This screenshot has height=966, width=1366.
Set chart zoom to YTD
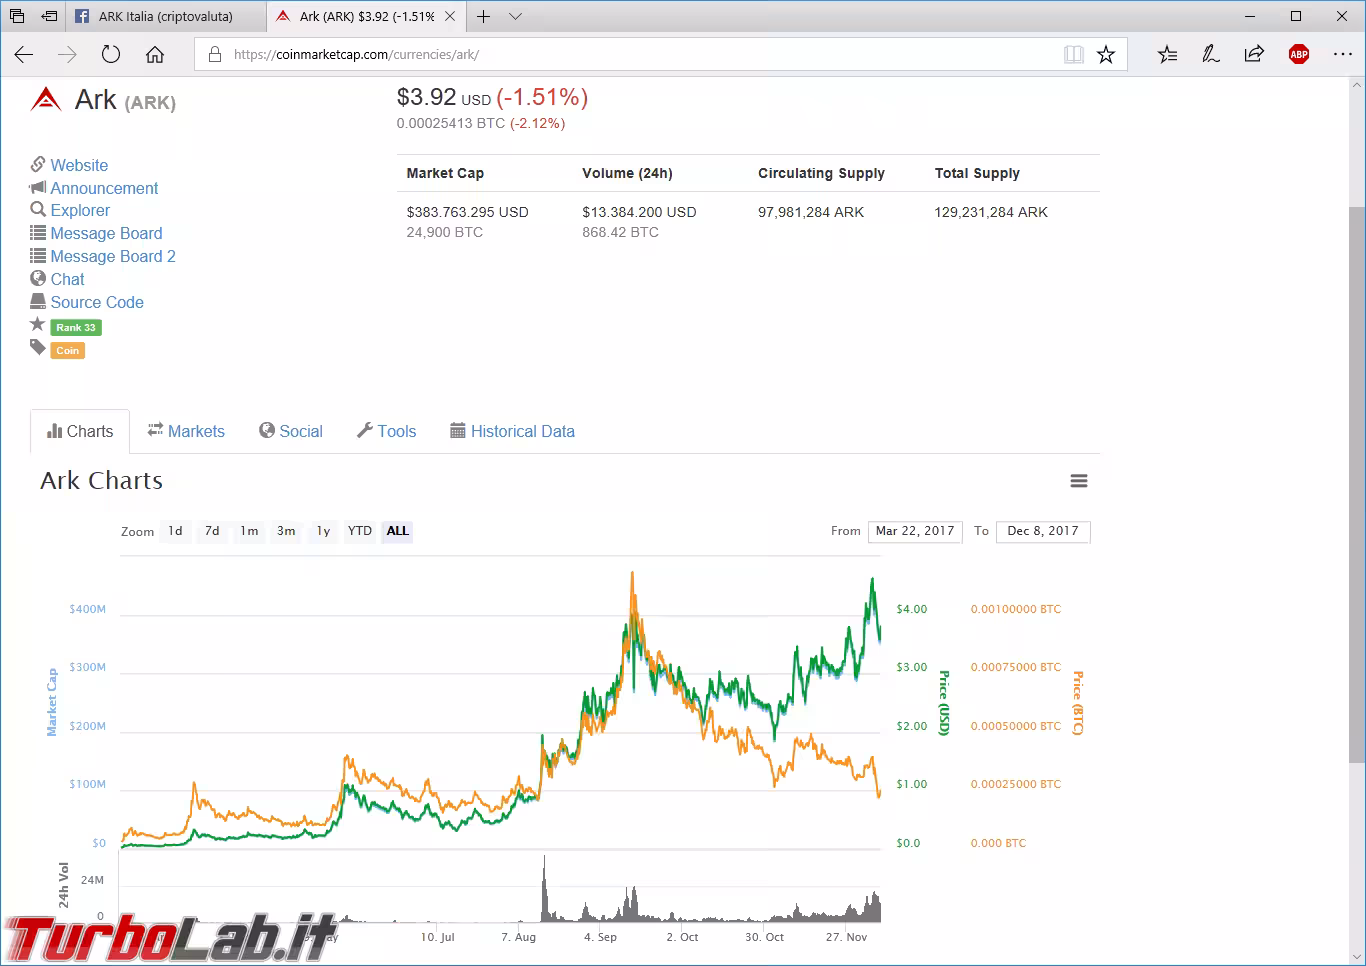(x=360, y=531)
